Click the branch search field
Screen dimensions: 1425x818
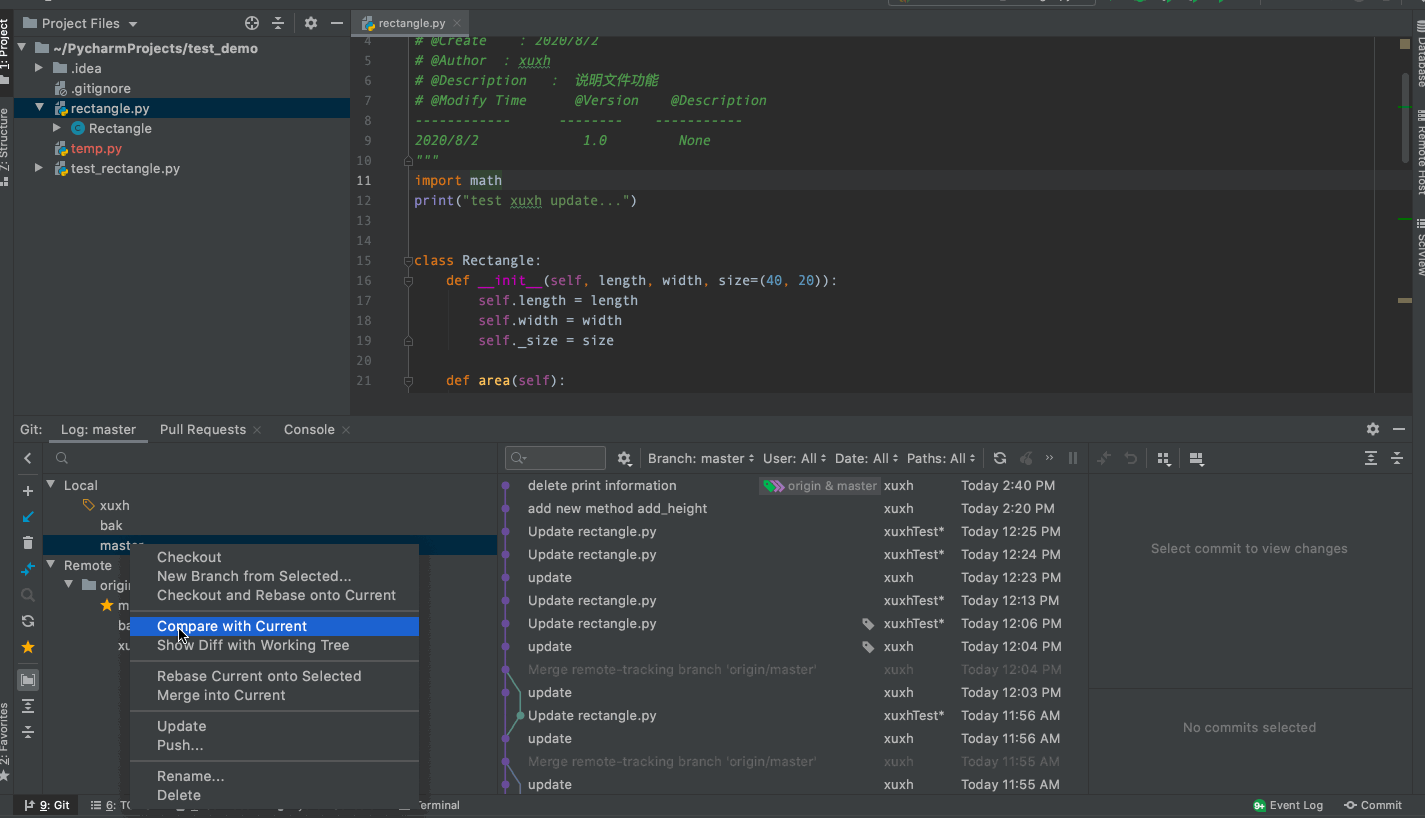(x=270, y=458)
